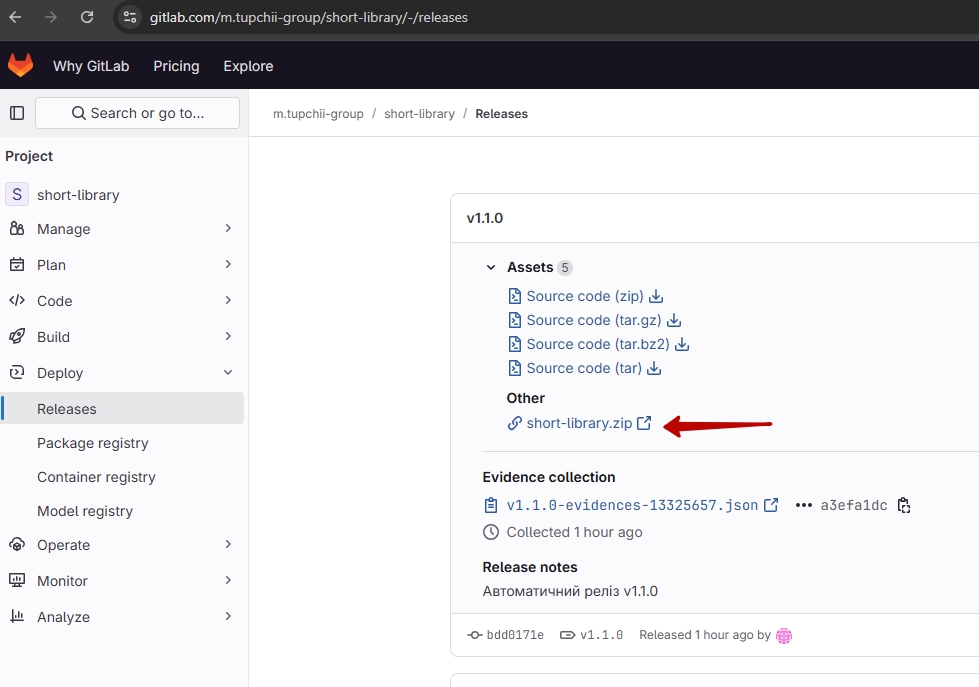Click the Assets count badge 5
979x687 pixels.
point(564,268)
